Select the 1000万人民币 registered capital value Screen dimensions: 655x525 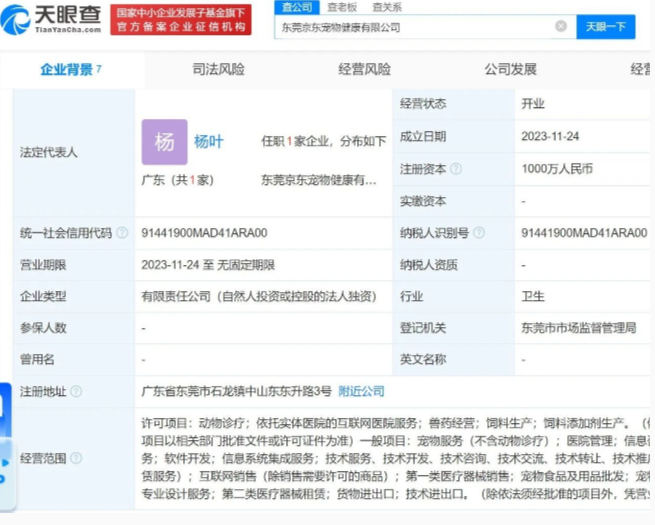point(557,169)
